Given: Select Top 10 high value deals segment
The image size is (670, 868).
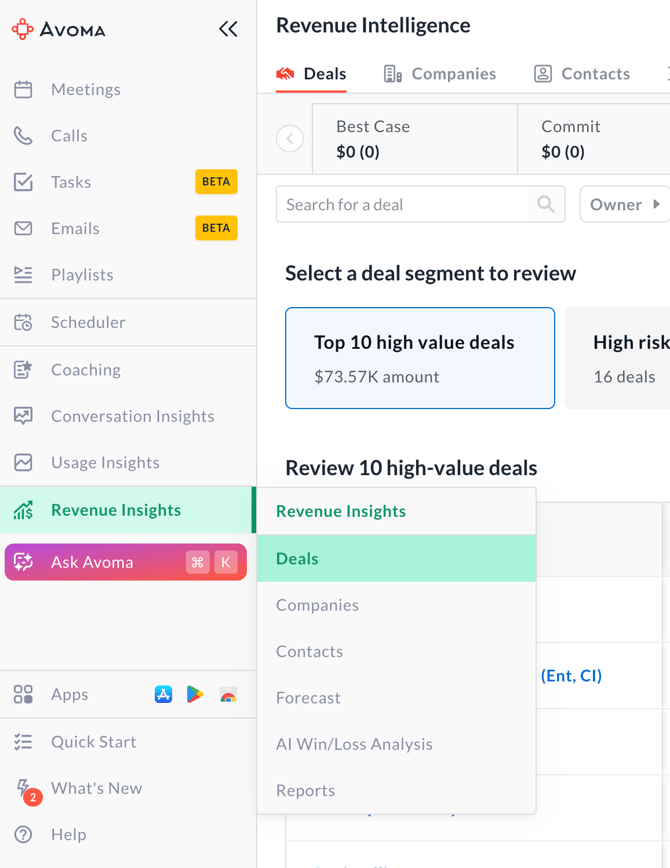Looking at the screenshot, I should [x=420, y=358].
